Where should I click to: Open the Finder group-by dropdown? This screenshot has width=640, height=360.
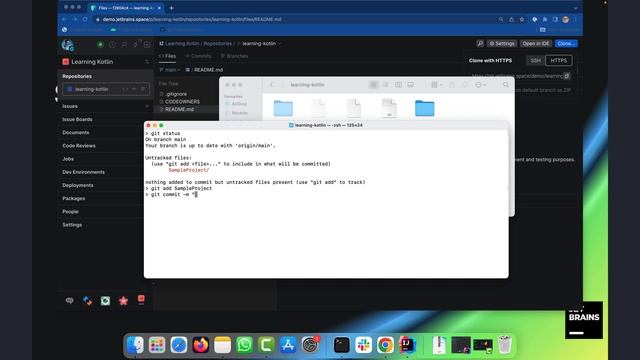click(437, 84)
